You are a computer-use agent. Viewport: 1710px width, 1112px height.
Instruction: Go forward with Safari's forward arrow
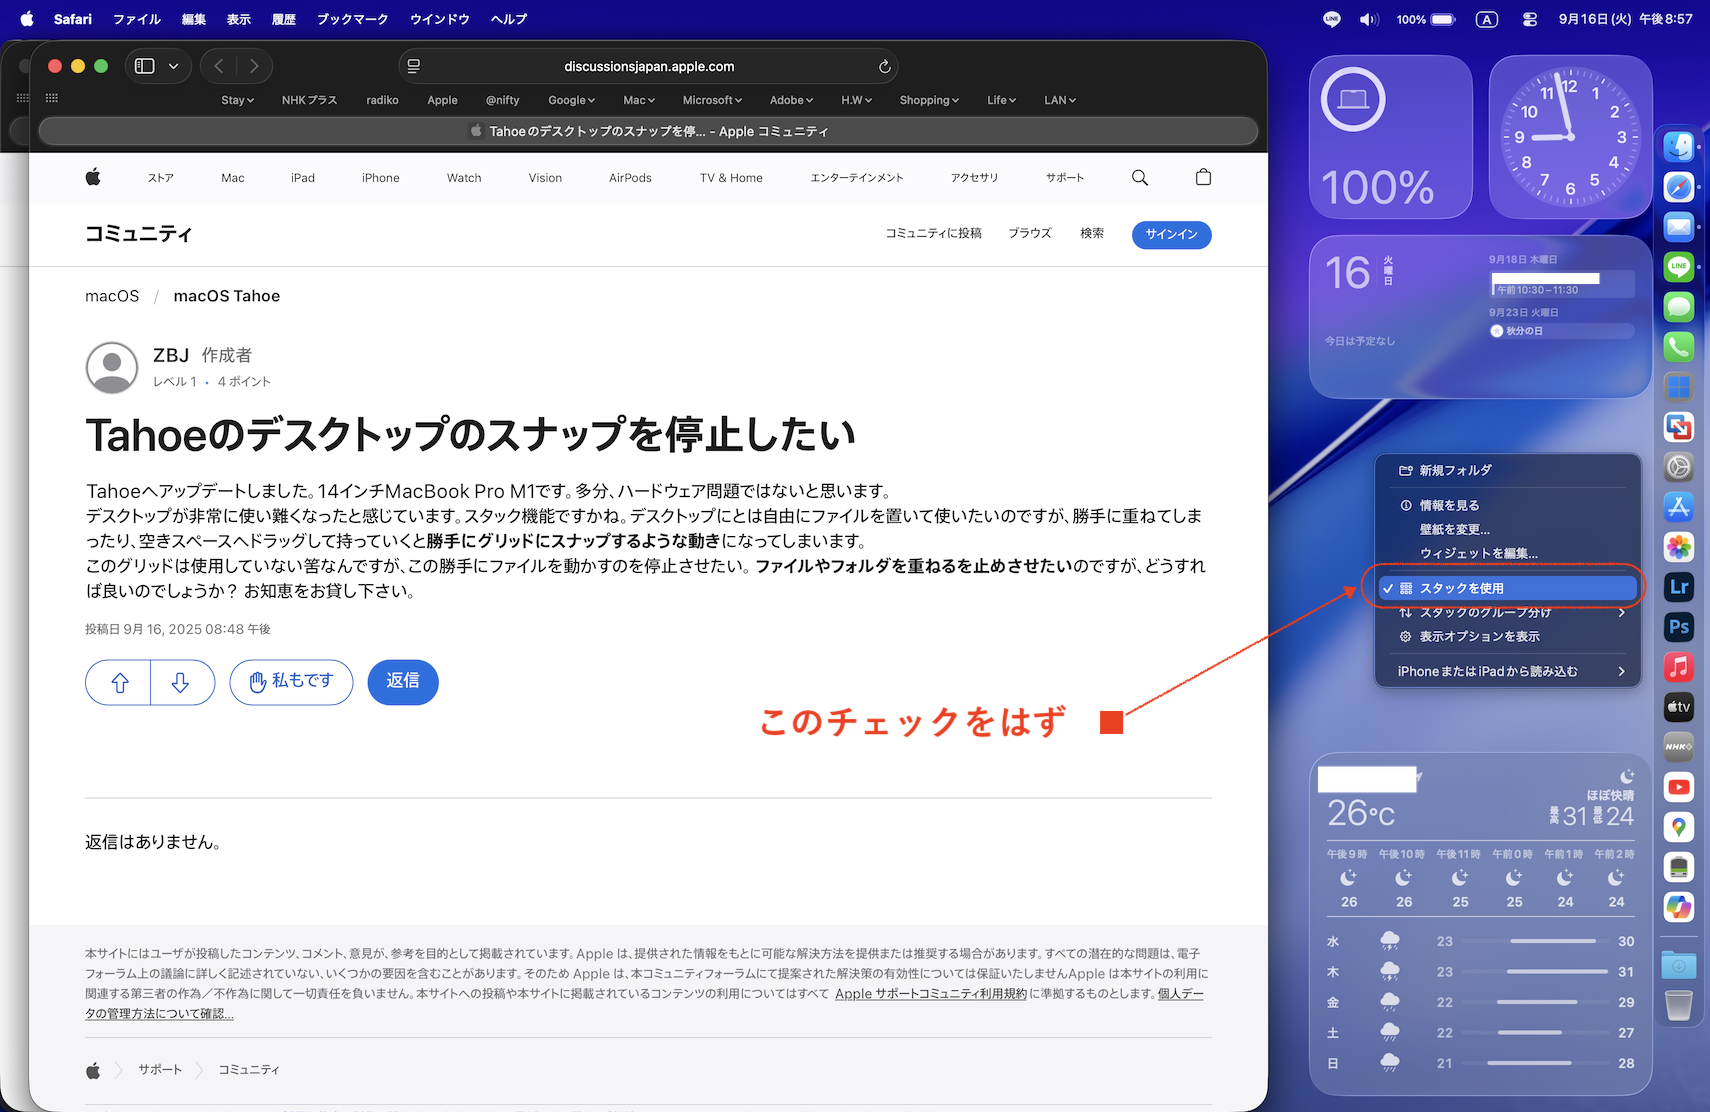[254, 66]
